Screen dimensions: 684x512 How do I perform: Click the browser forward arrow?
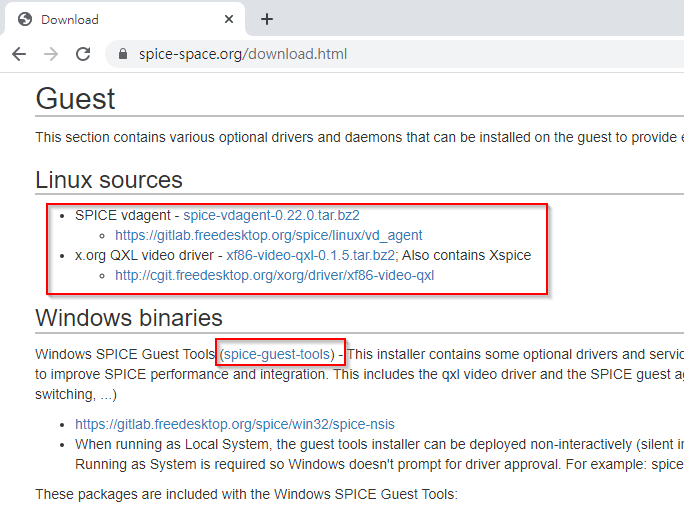pyautogui.click(x=51, y=54)
